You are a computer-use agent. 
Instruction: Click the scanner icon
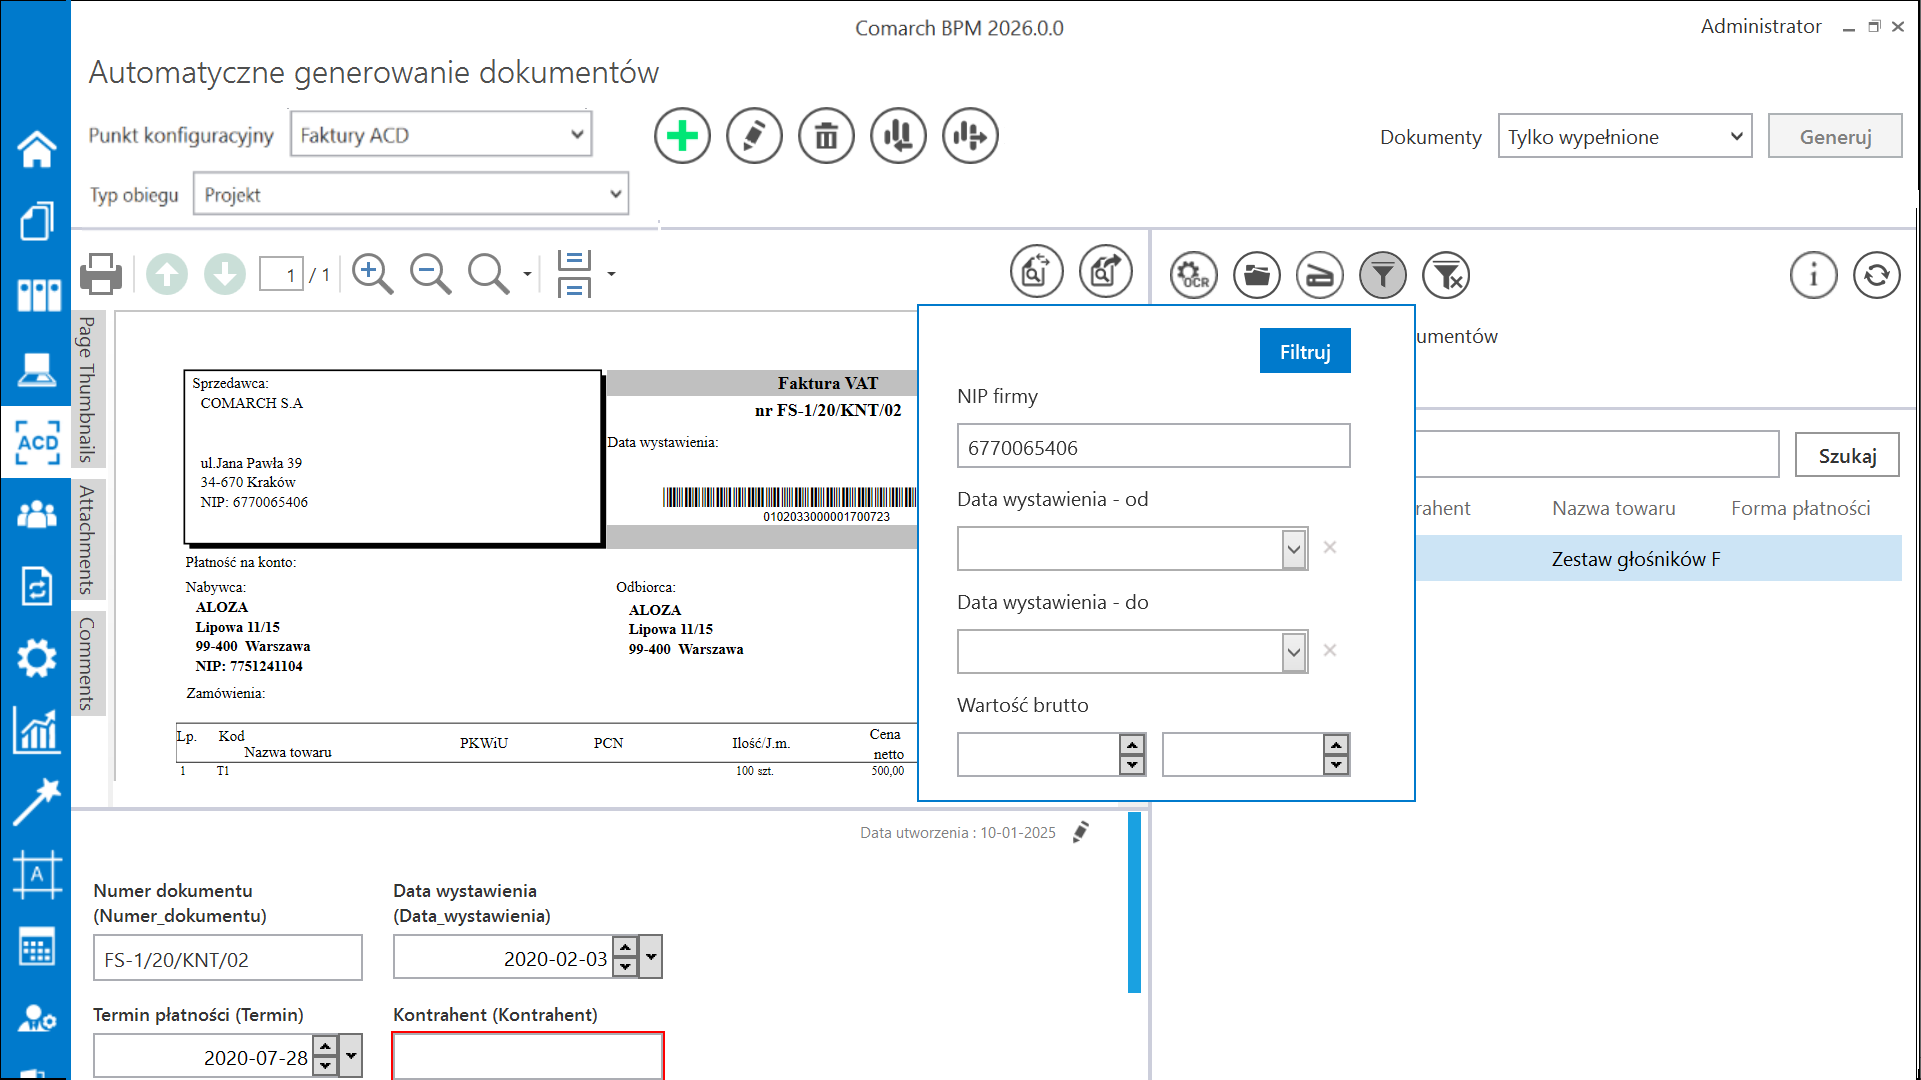coord(1319,274)
